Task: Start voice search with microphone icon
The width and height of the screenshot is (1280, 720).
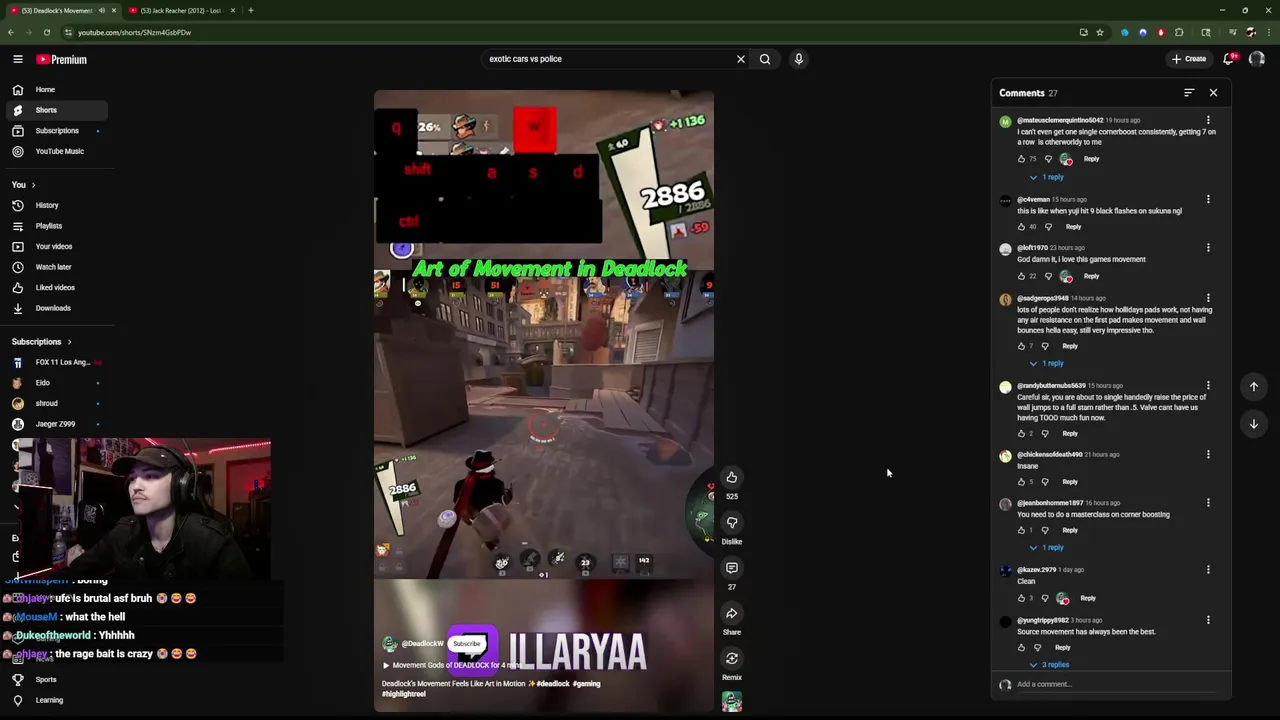Action: tap(798, 59)
